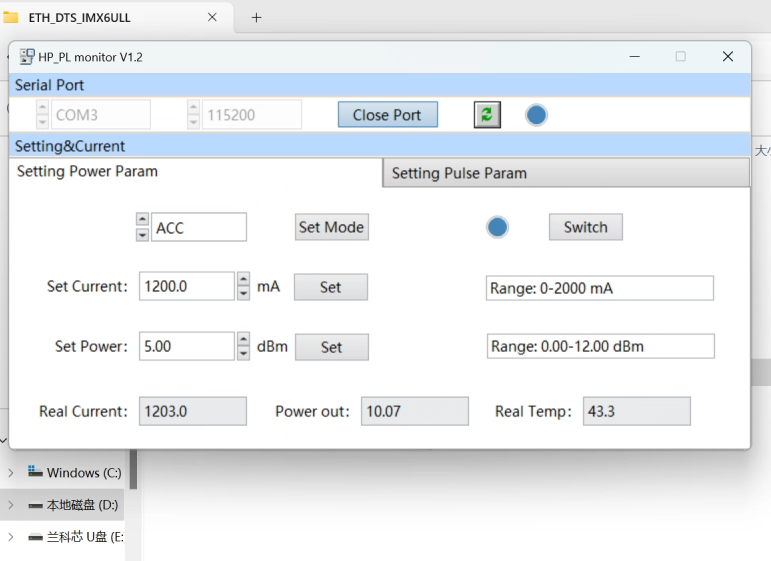
Task: Toggle laser output with Switch button
Action: tap(585, 227)
